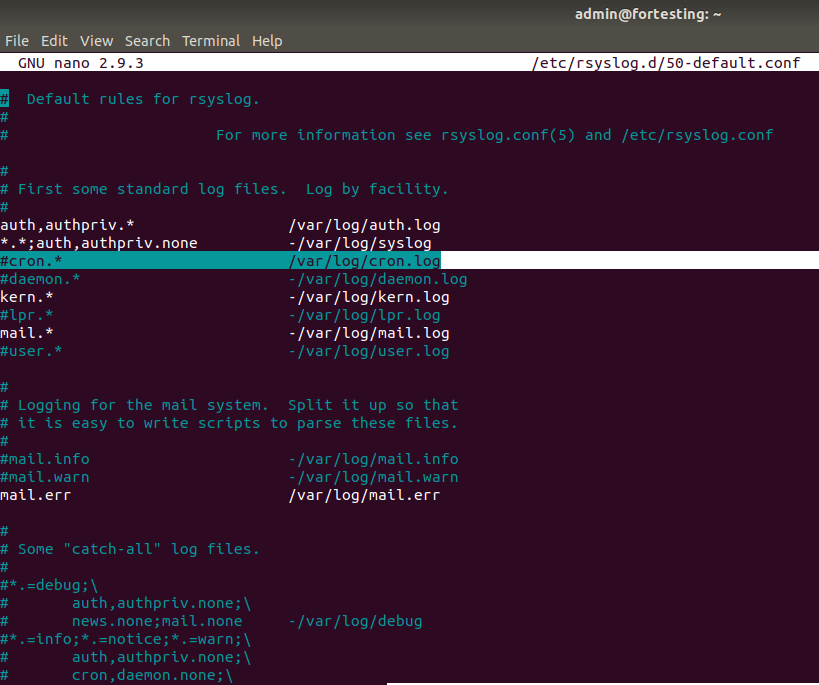Place cursor on commented #mail.info rule

(45, 459)
